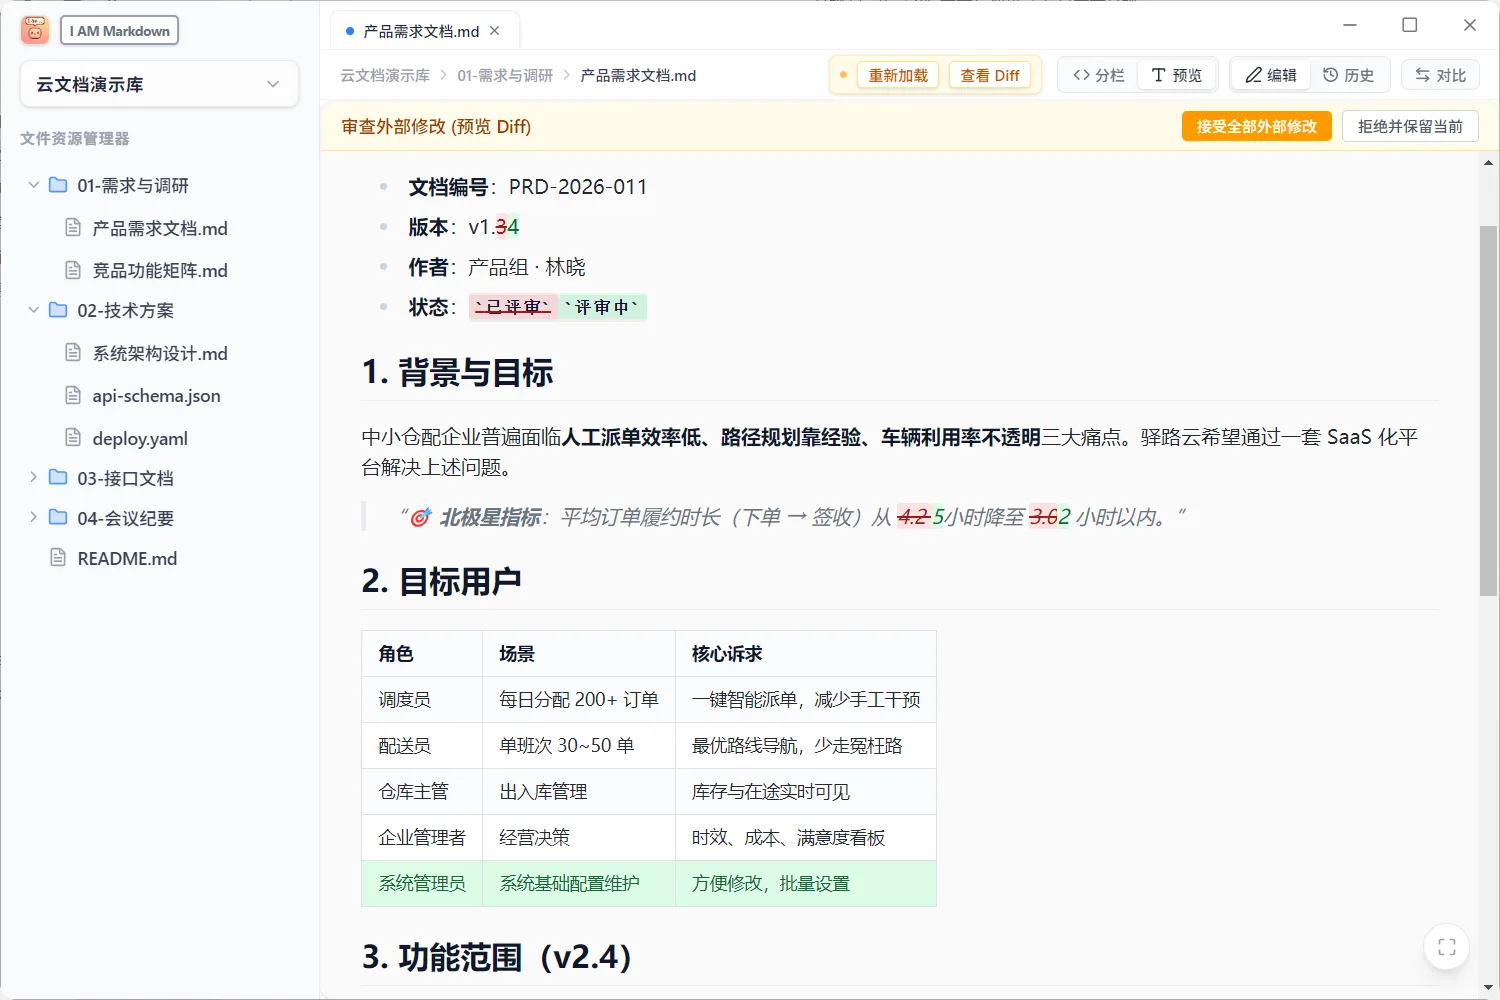Click the orange external-change indicator dot
Viewport: 1500px width, 1000px height.
(x=843, y=75)
